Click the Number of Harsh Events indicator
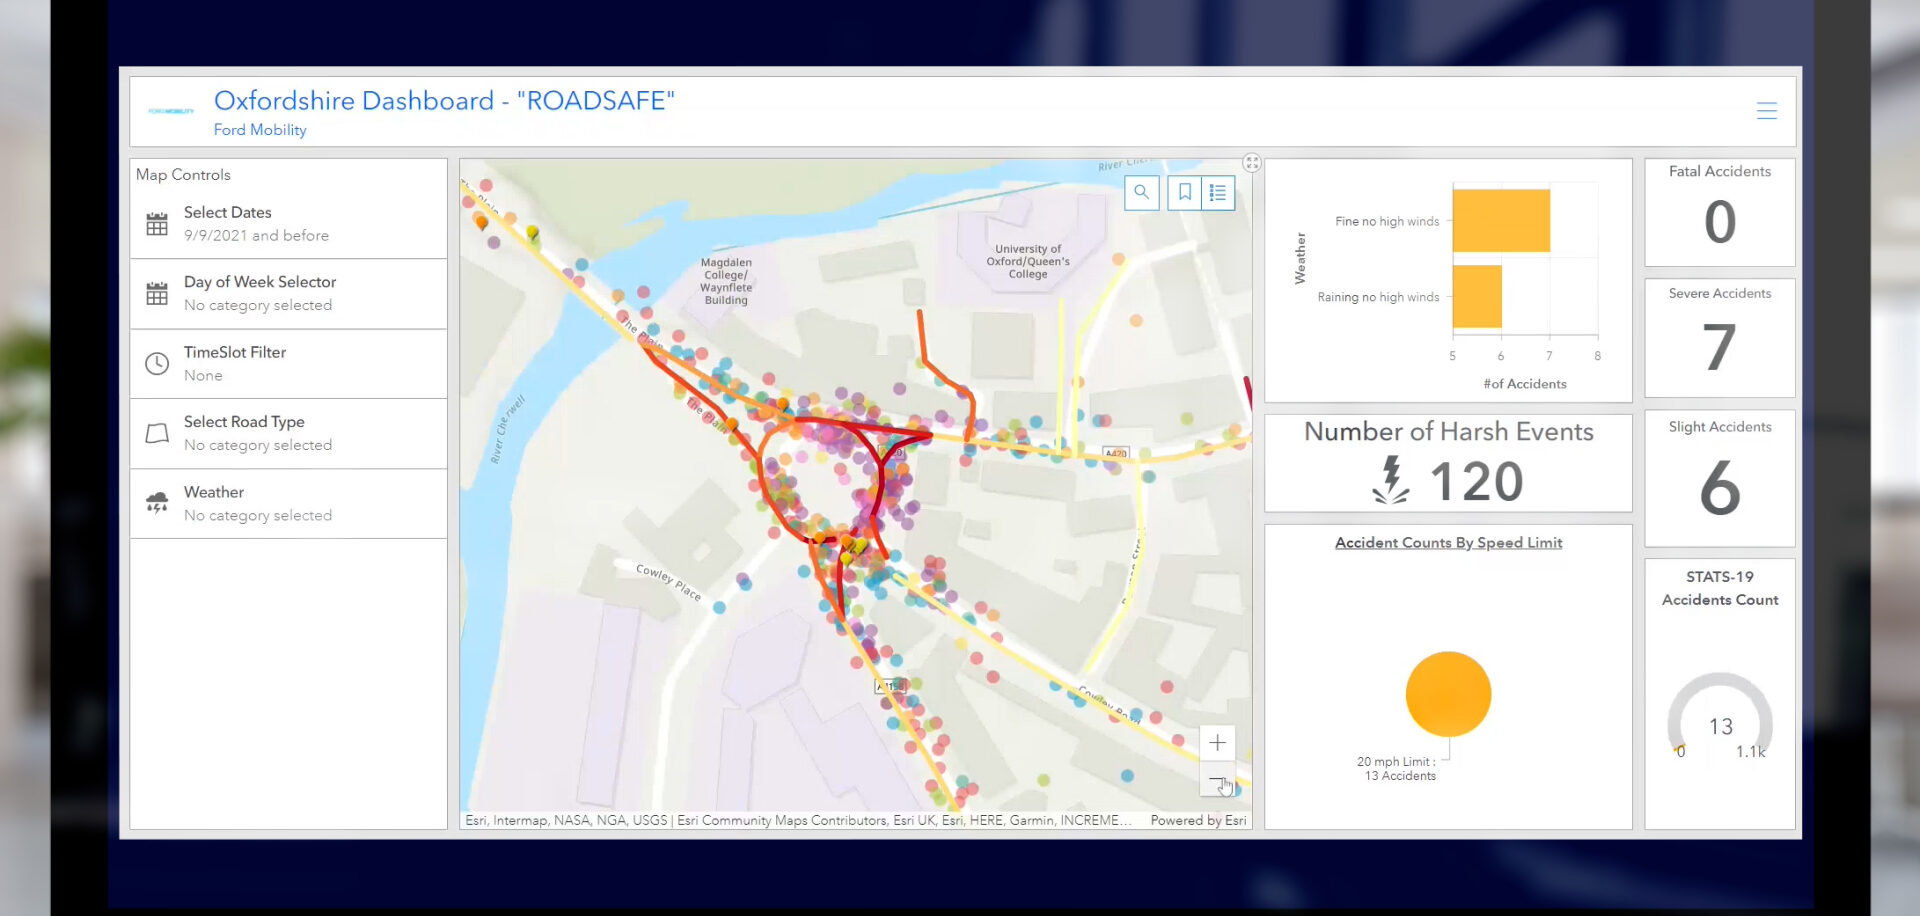1920x916 pixels. (1448, 464)
